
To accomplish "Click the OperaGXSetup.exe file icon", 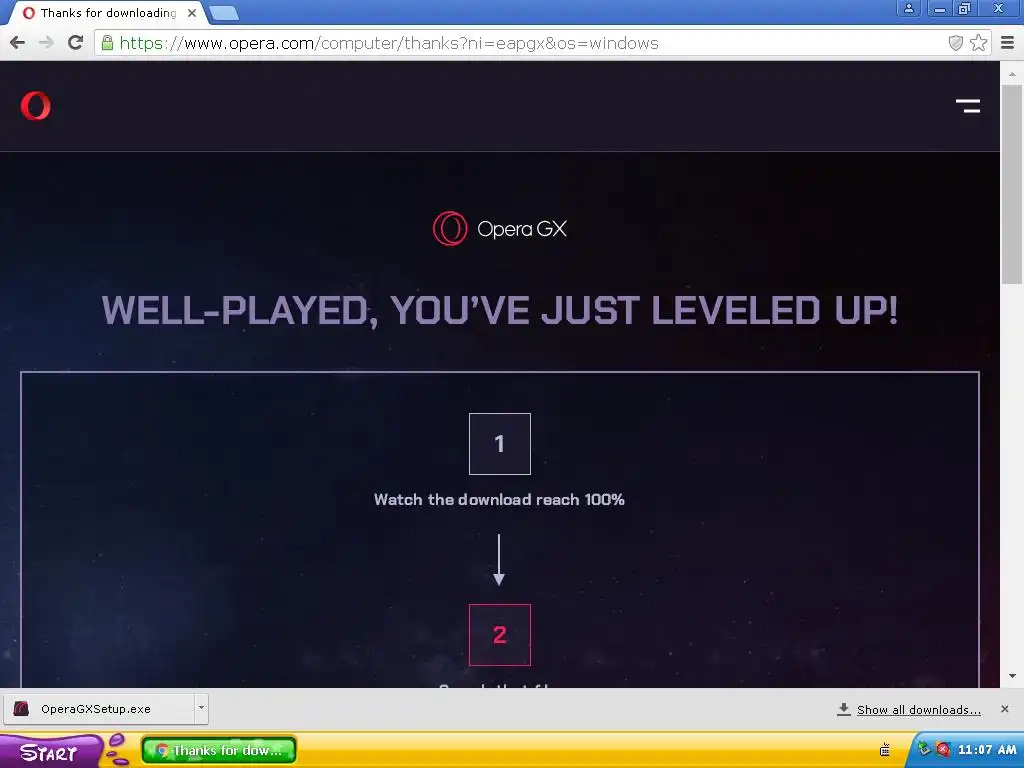I will [x=22, y=709].
